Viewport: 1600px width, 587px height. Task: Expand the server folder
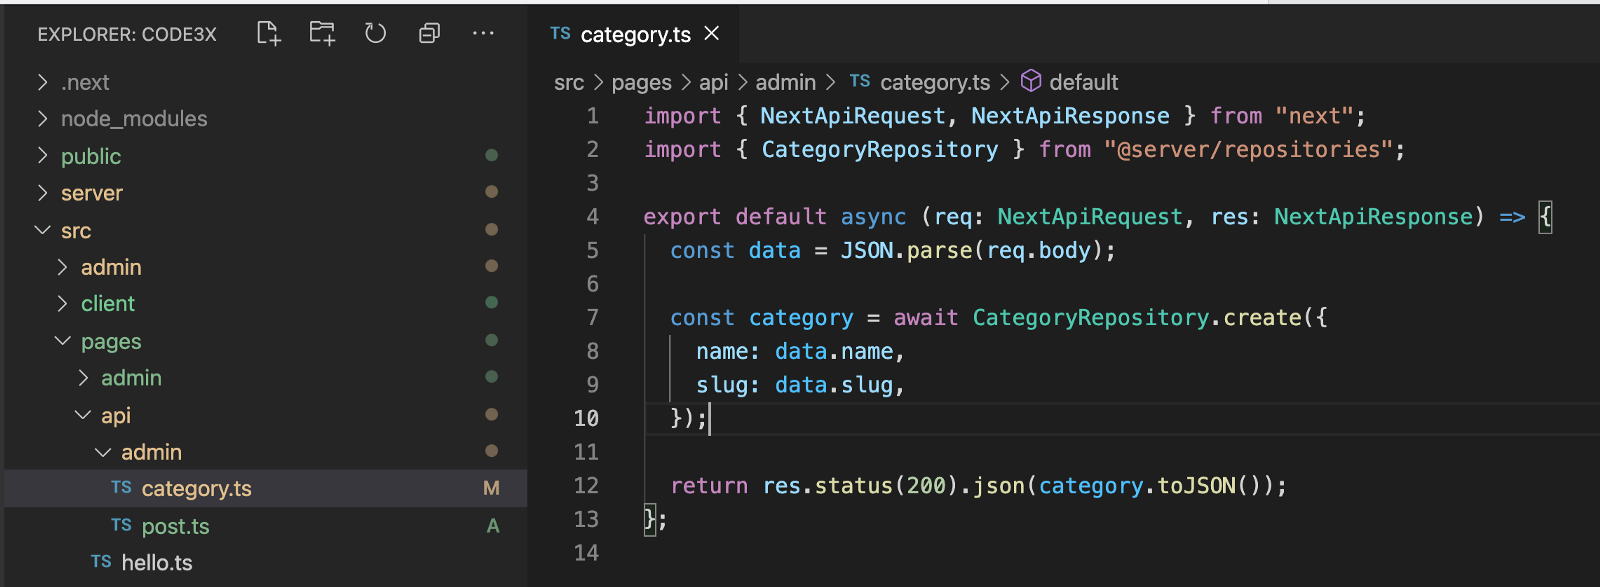42,193
